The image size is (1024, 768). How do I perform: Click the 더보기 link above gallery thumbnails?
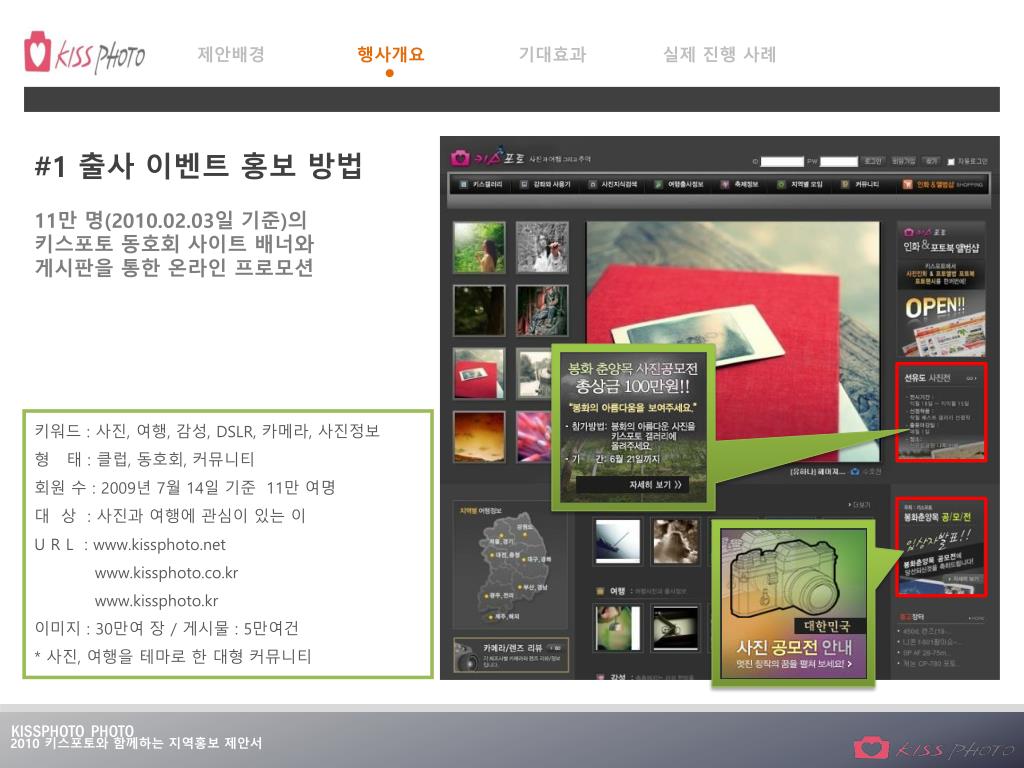coord(861,505)
